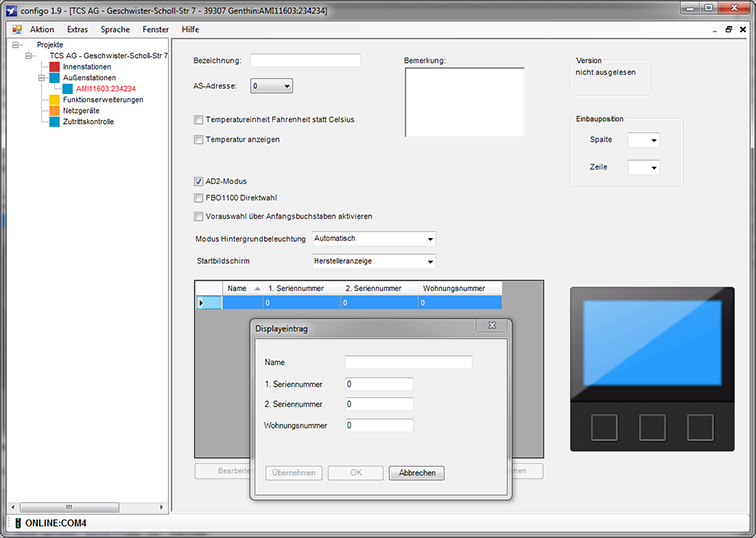Click the yellow Funktionserweiterungen icon
This screenshot has width=756, height=538.
[55, 100]
